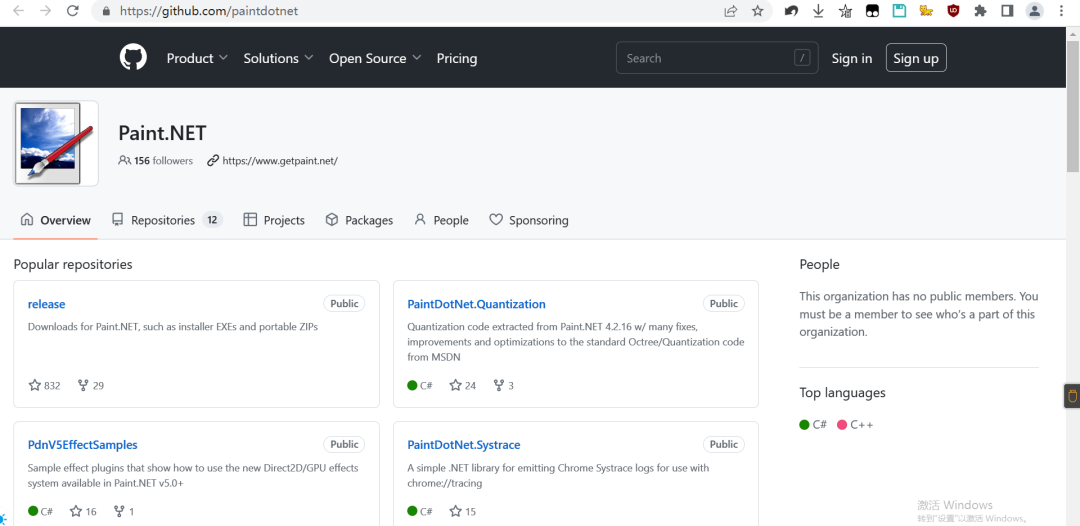Expand the Solutions dropdown menu
This screenshot has height=526, width=1080.
[278, 59]
